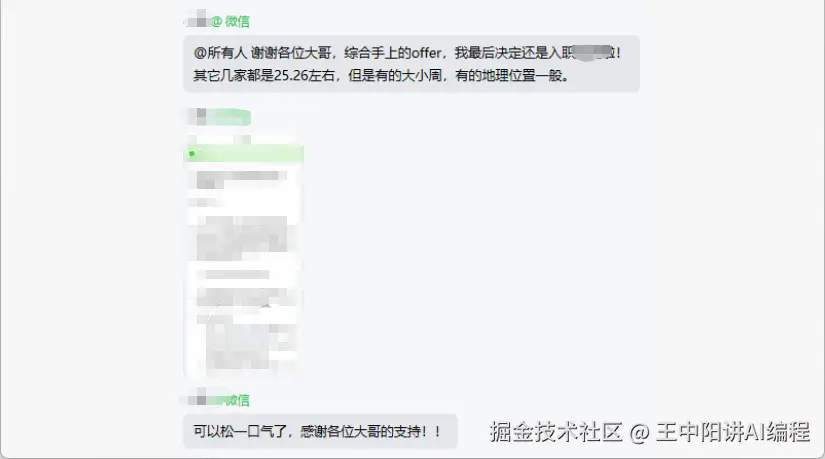
Task: Click the '掘金技术社区' watermark text
Action: pos(557,432)
